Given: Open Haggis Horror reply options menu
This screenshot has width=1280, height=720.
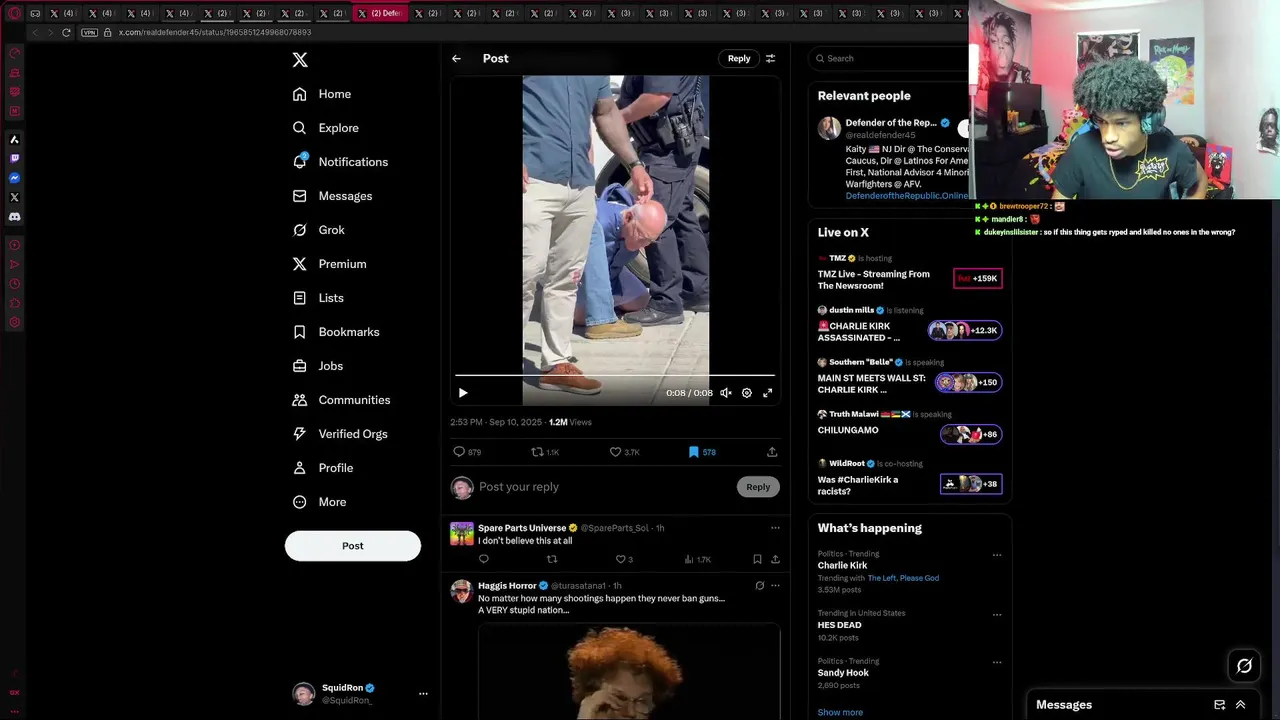Looking at the screenshot, I should [775, 586].
